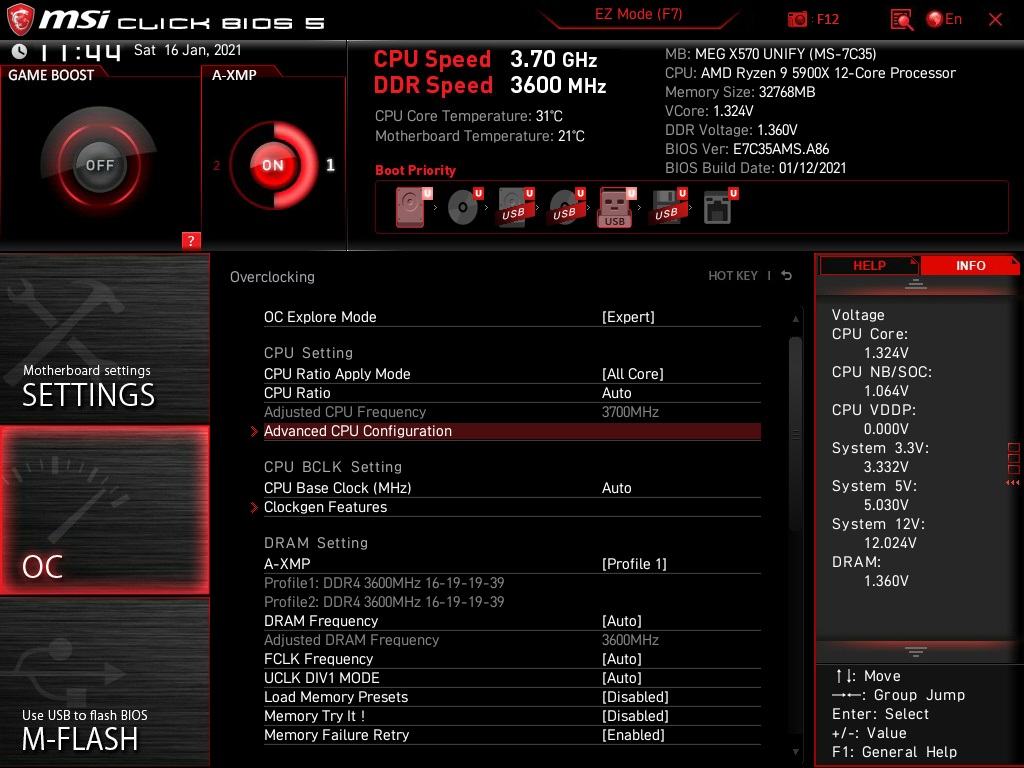The width and height of the screenshot is (1024, 768).
Task: Close the BIOS with the X button
Action: (995, 20)
